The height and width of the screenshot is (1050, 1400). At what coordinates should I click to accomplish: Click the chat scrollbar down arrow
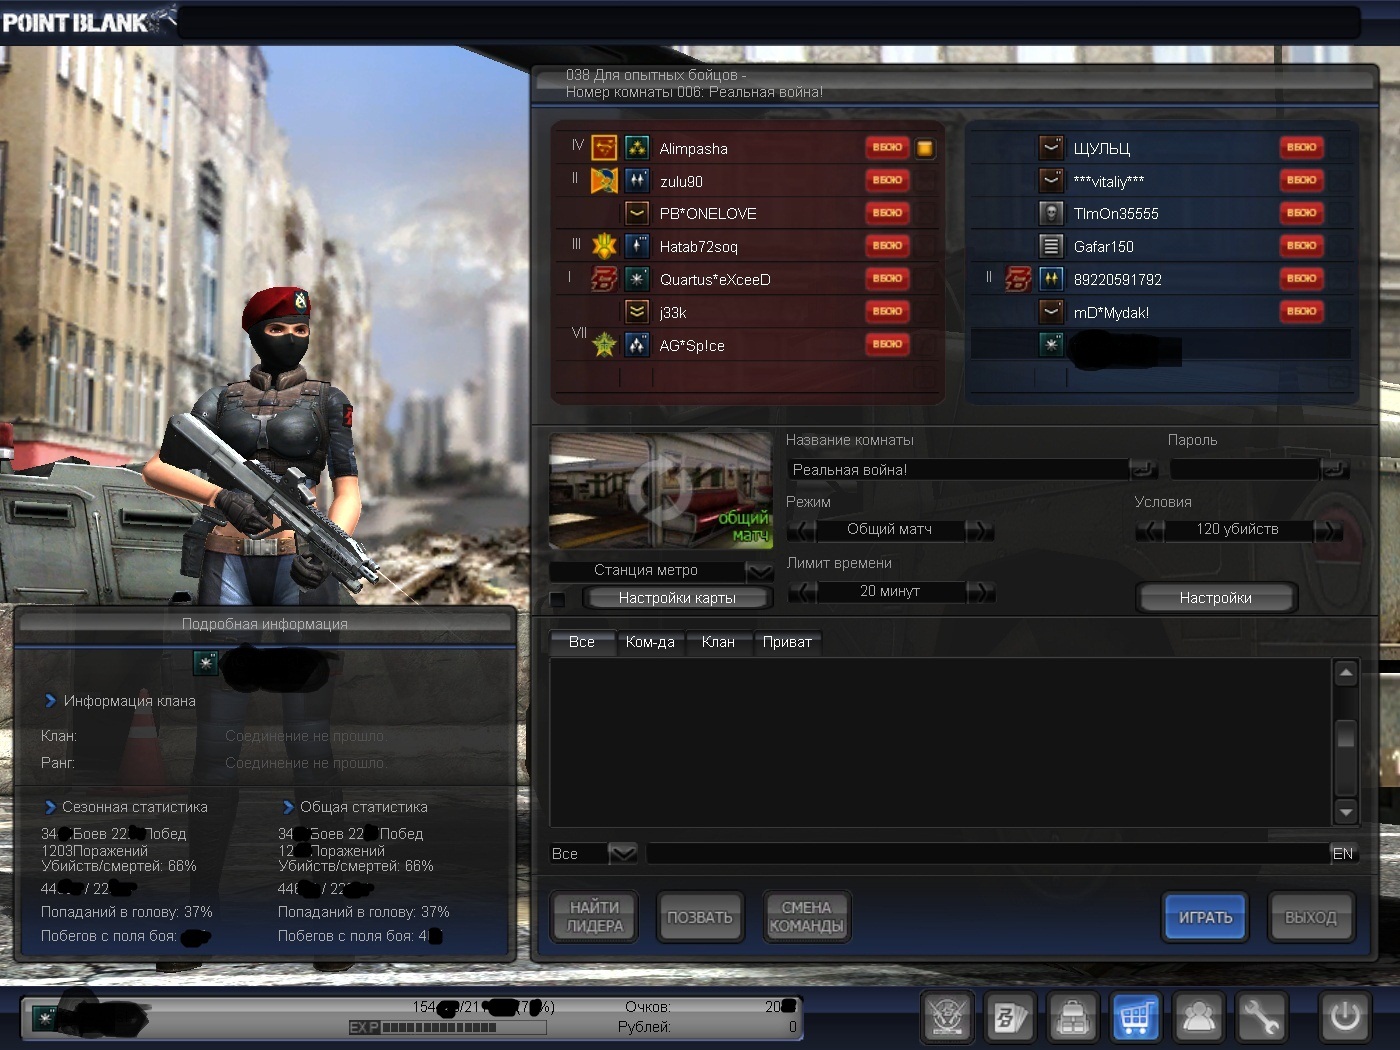tap(1346, 811)
